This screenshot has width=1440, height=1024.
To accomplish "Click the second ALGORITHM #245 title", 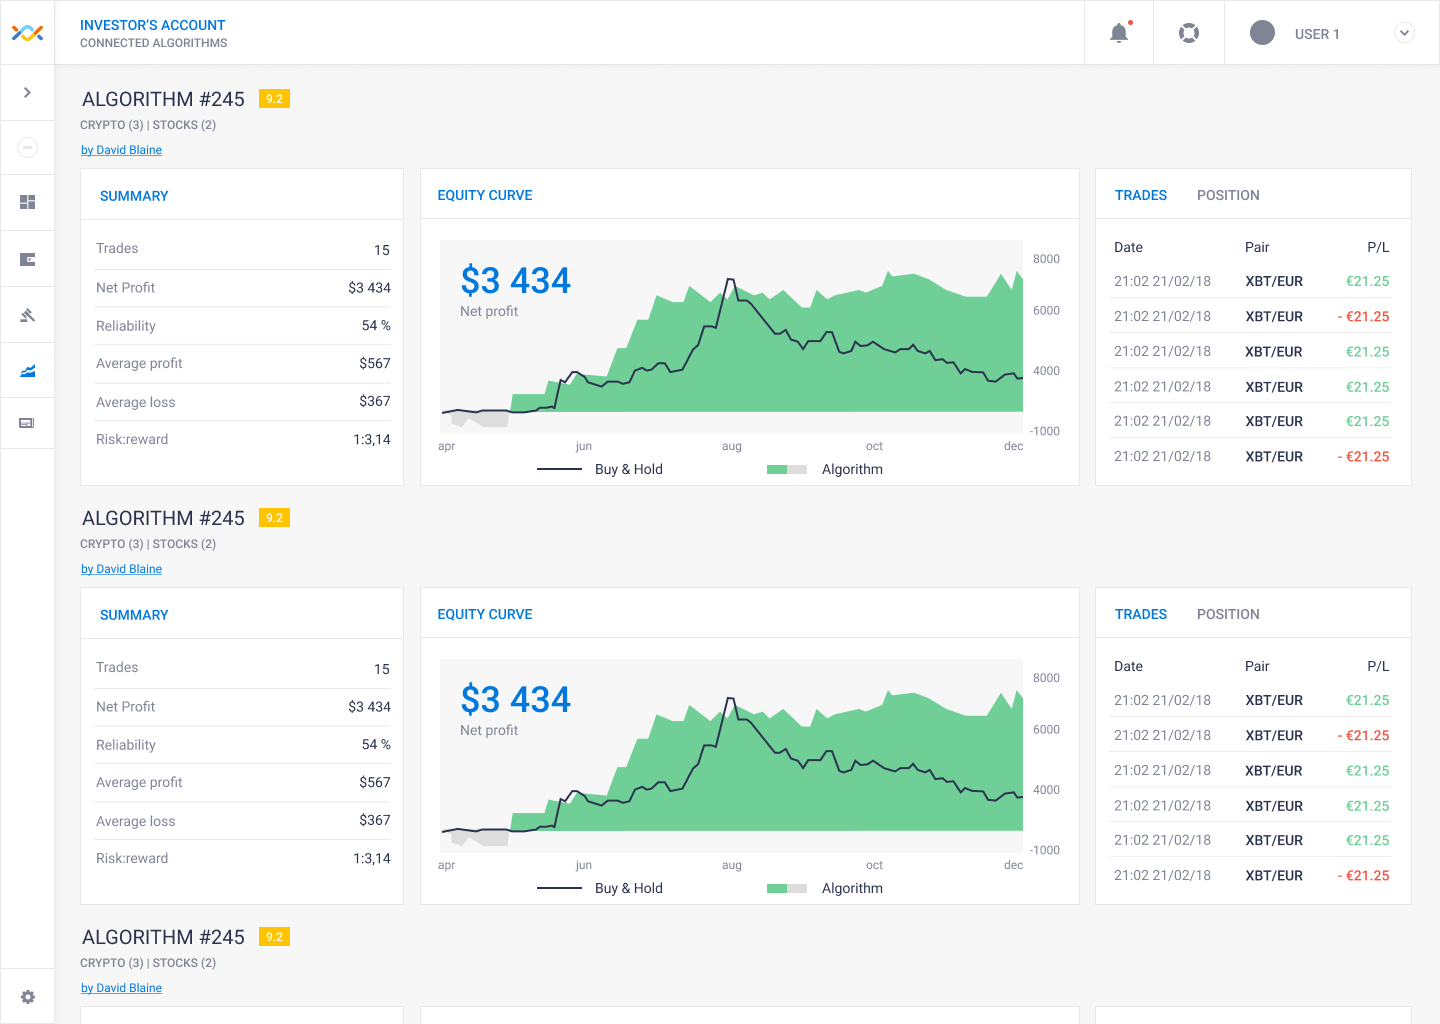I will [163, 518].
